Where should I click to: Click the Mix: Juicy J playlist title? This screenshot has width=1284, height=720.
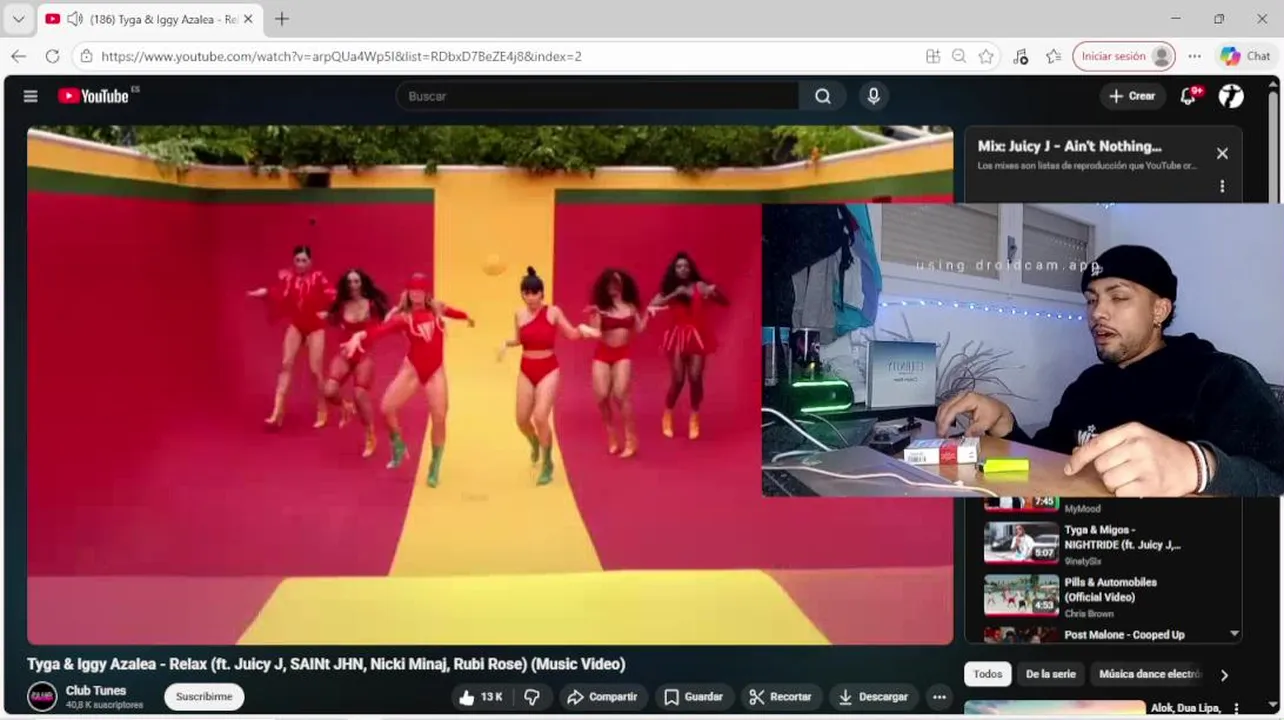click(x=1069, y=146)
